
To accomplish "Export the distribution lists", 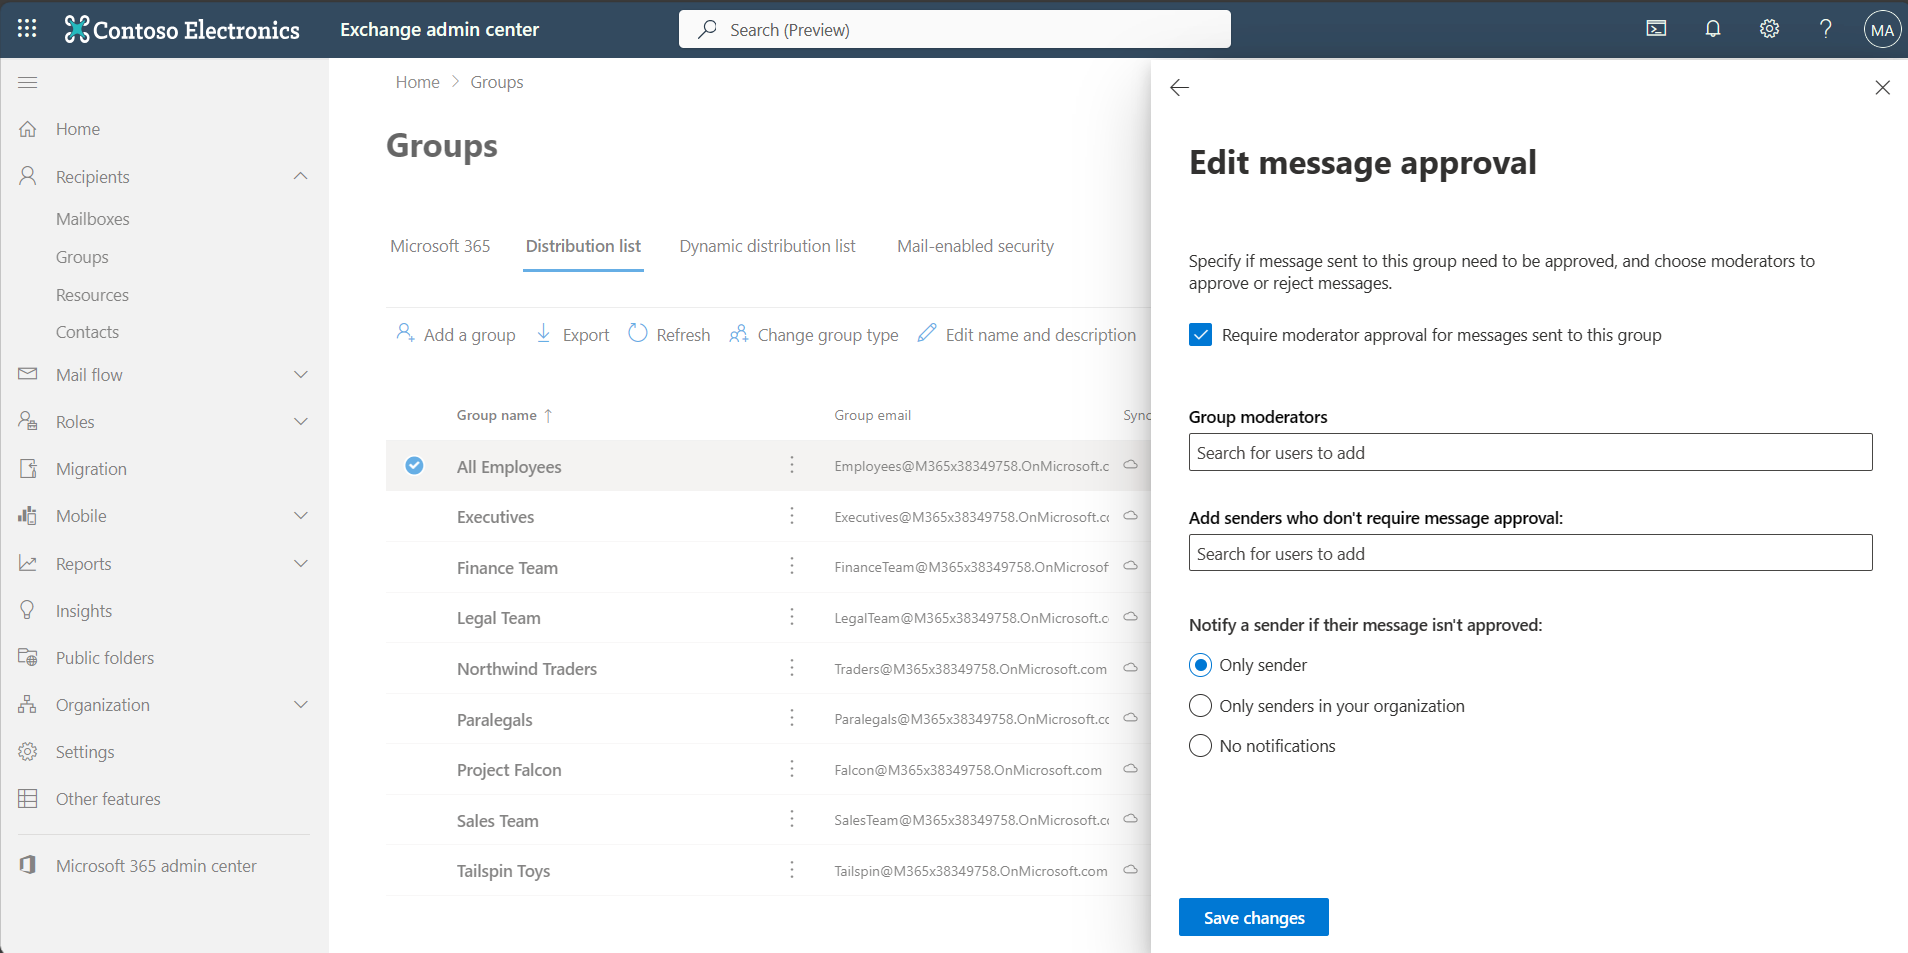I will [572, 334].
